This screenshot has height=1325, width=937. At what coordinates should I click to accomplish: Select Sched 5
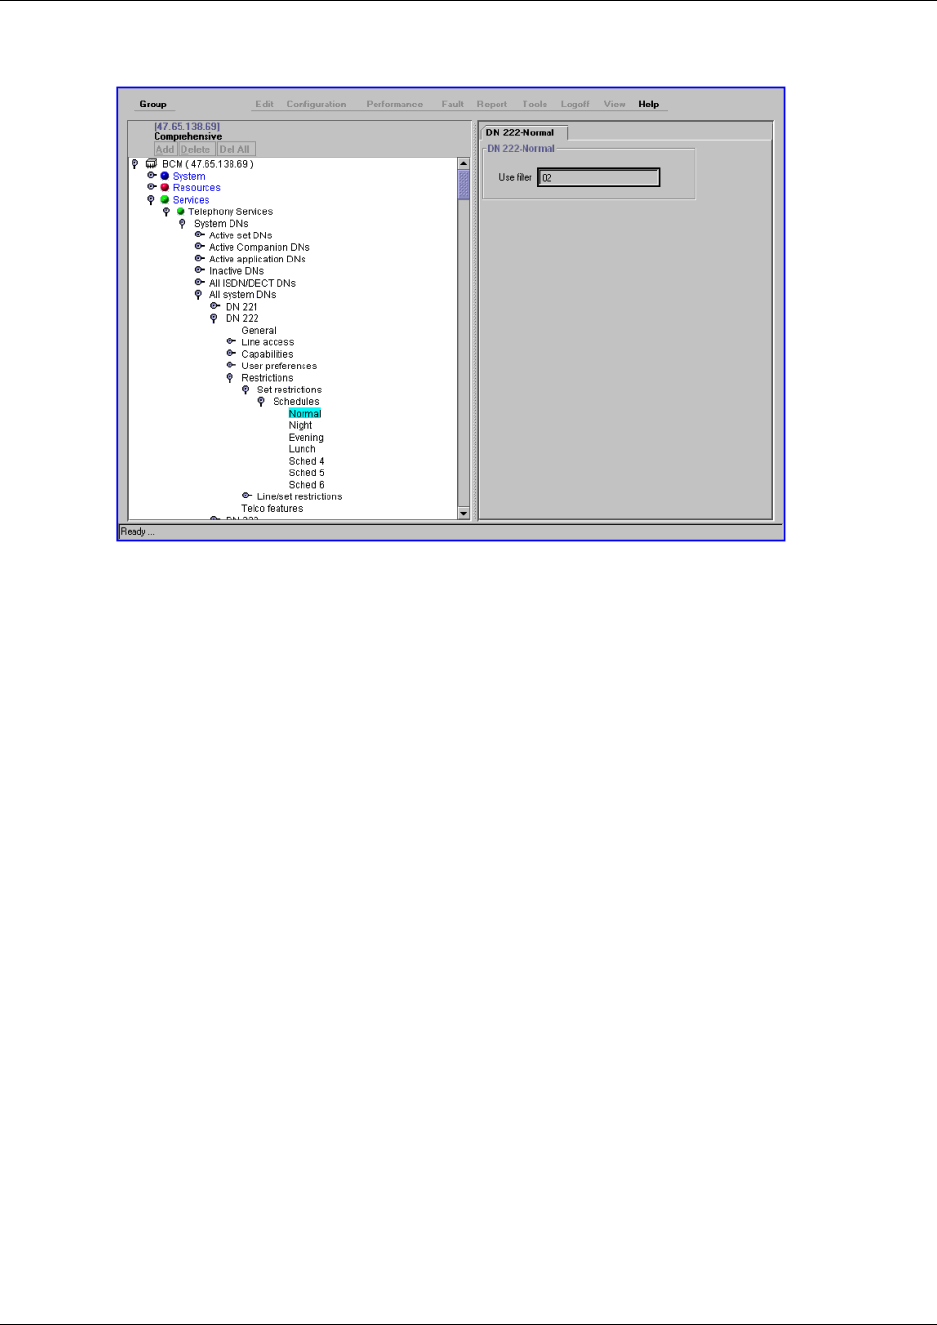tap(307, 473)
